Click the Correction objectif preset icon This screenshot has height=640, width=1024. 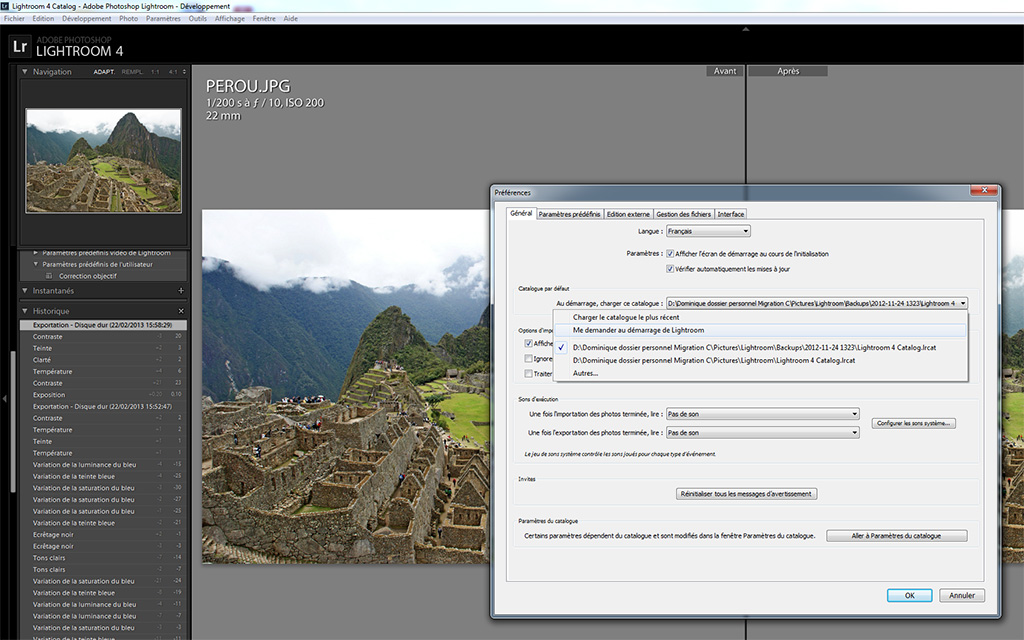[50, 276]
